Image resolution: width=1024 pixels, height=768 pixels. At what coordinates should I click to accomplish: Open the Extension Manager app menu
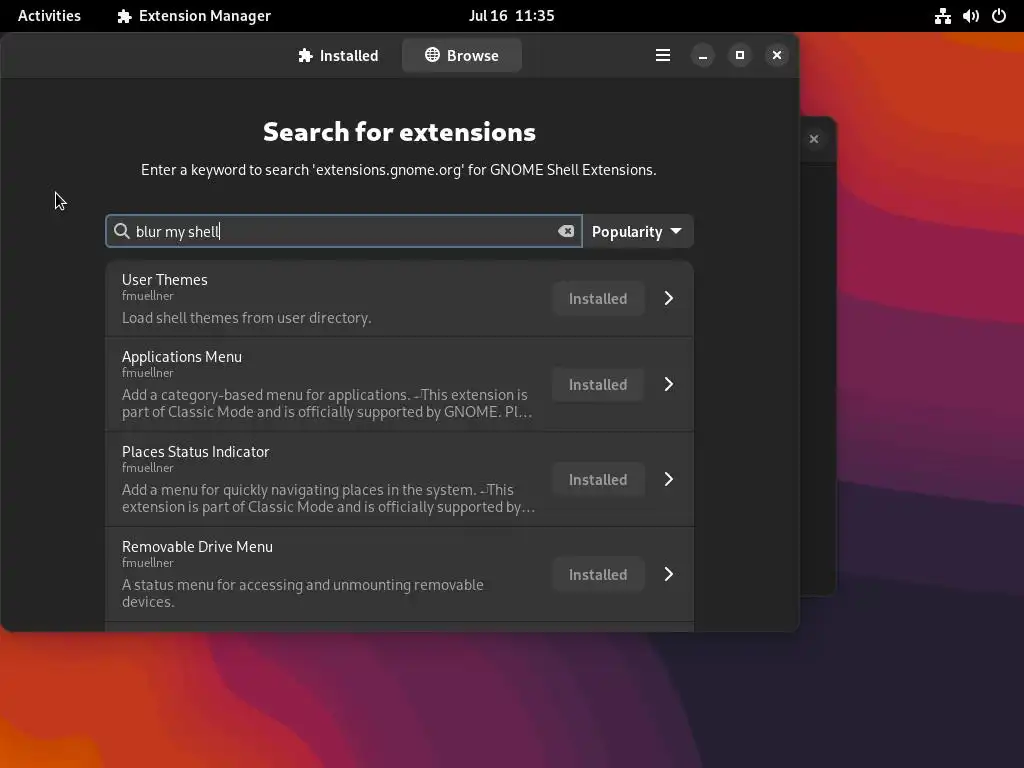coord(194,16)
